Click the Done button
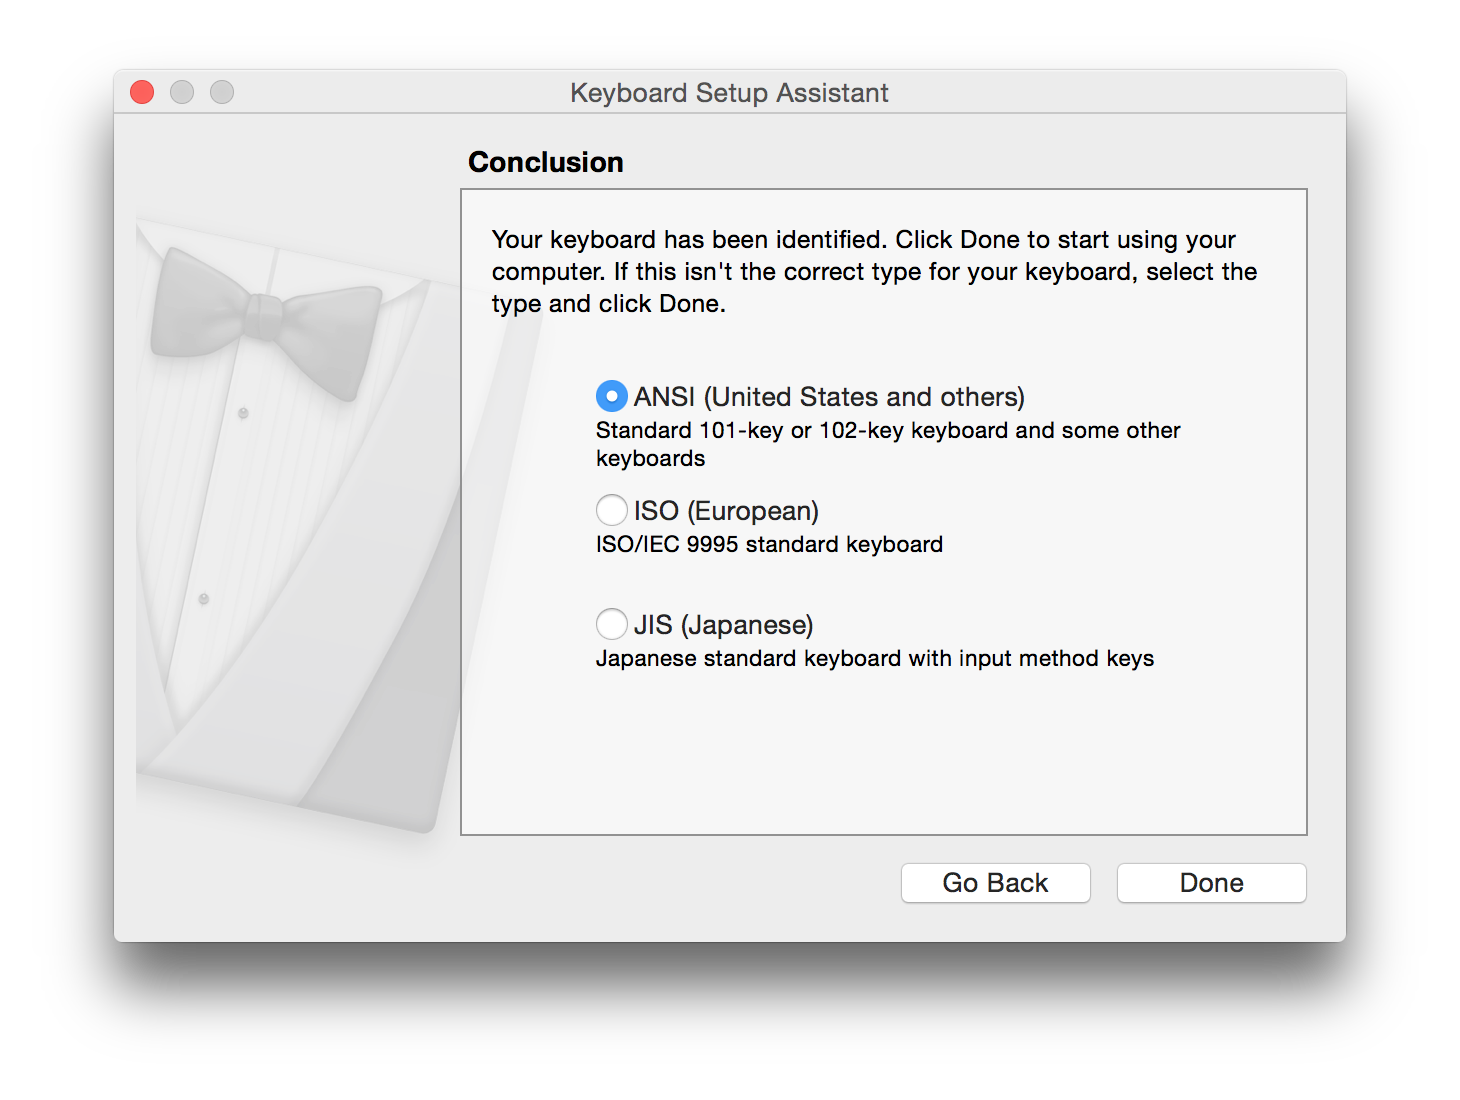The height and width of the screenshot is (1100, 1460). tap(1211, 883)
